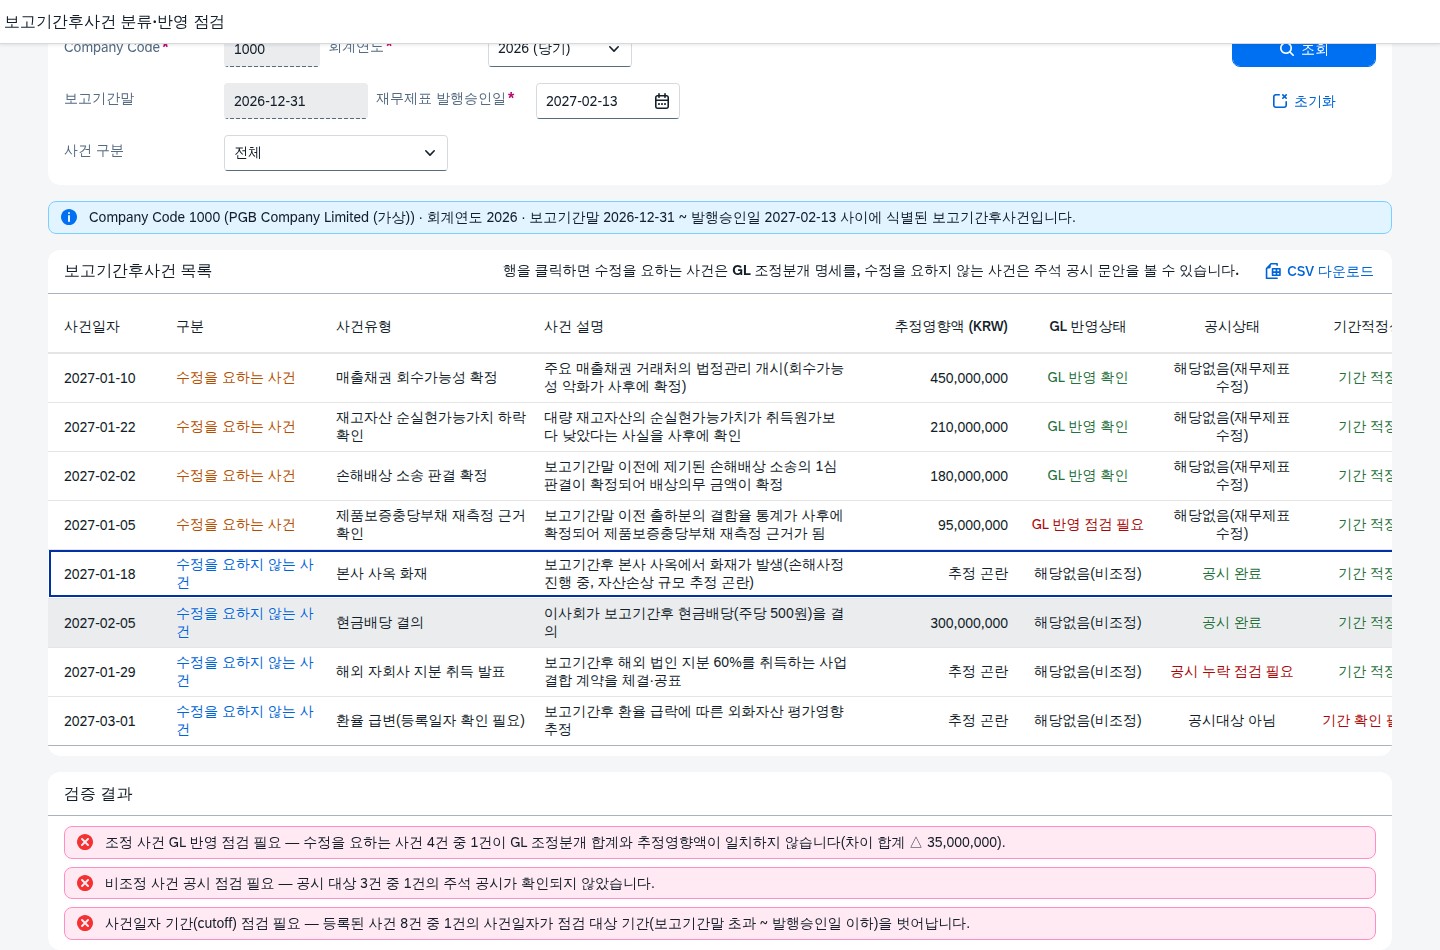Screen dimensions: 1440x950
Task: Click the 검증 결과 section heading
Action: [x=98, y=794]
